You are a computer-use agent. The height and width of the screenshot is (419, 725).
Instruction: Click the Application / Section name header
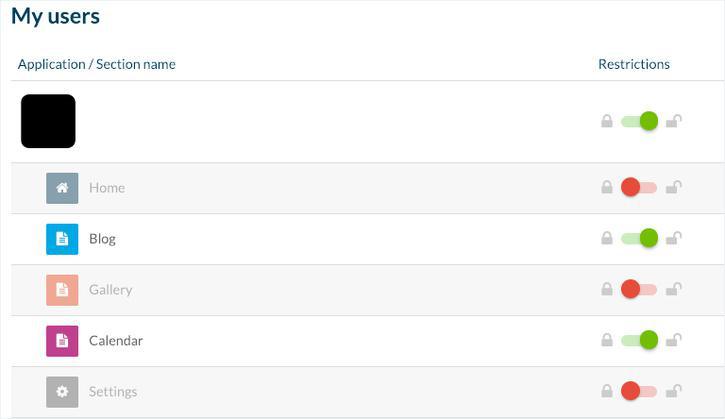pyautogui.click(x=97, y=64)
